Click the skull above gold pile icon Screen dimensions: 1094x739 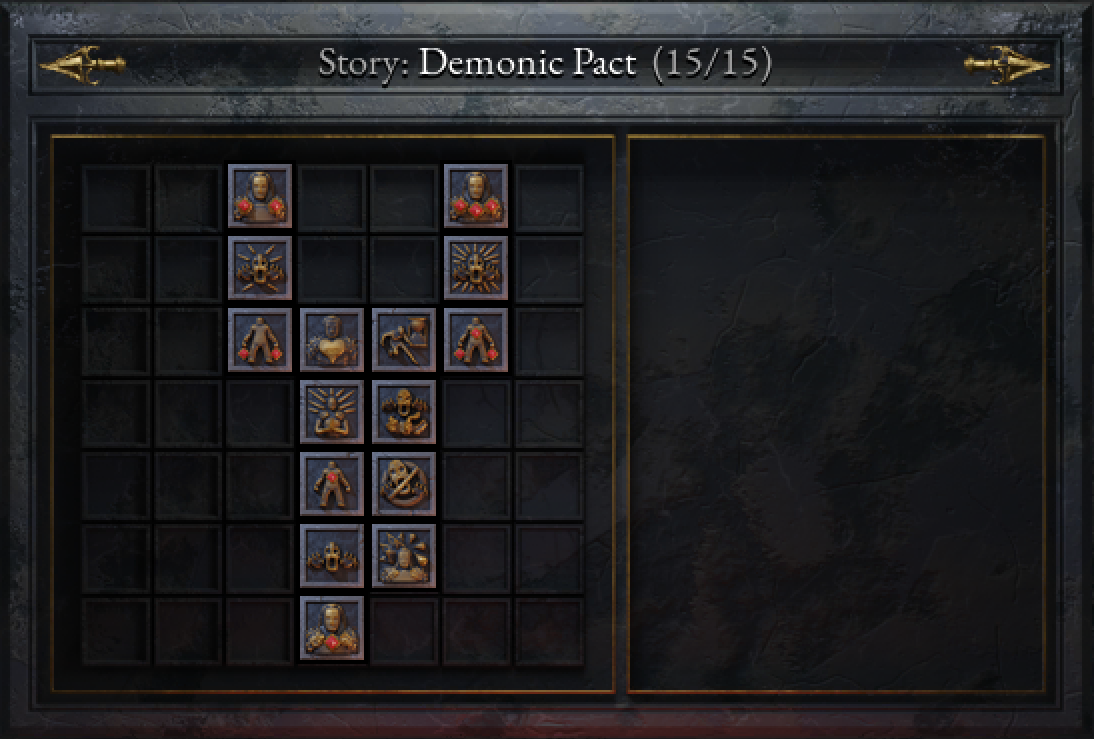(x=404, y=412)
